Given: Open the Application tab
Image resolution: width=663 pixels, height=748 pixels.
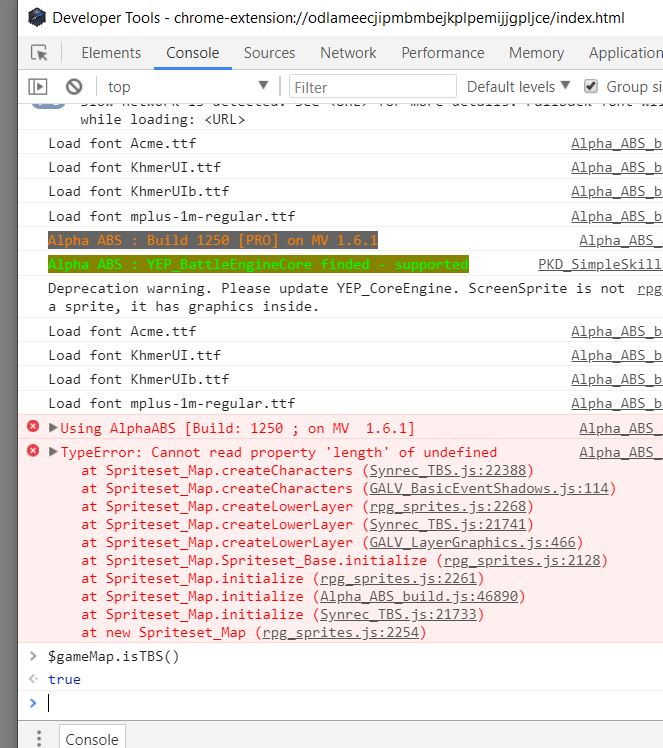Looking at the screenshot, I should (626, 53).
